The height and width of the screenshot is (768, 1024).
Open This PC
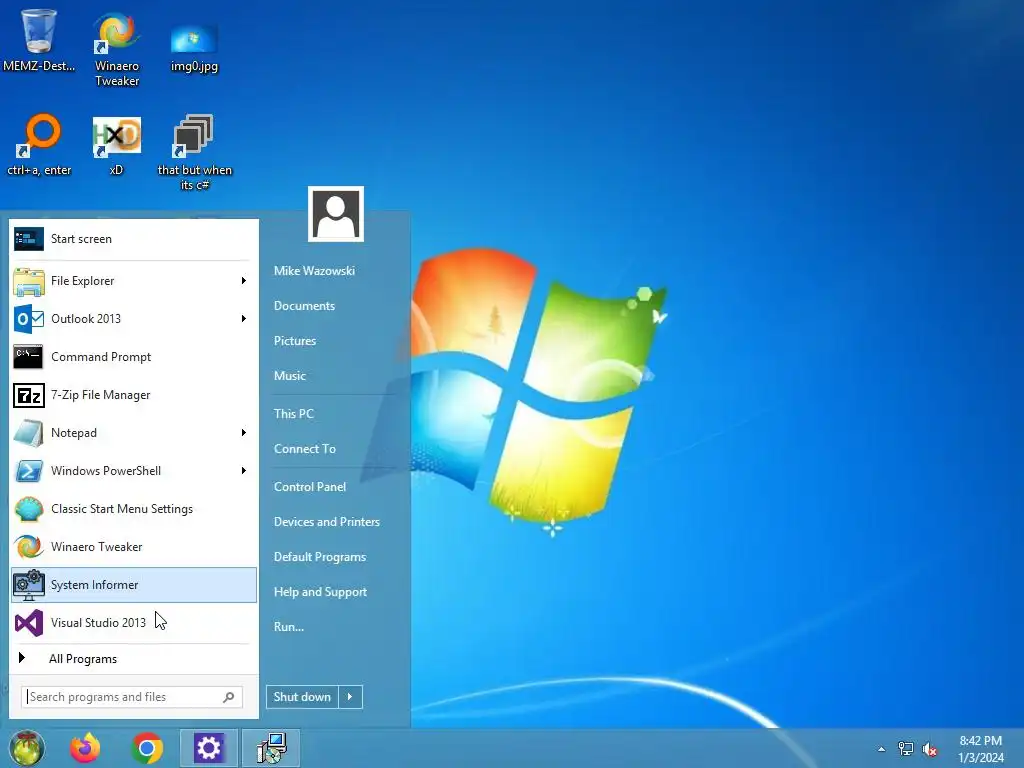point(294,413)
